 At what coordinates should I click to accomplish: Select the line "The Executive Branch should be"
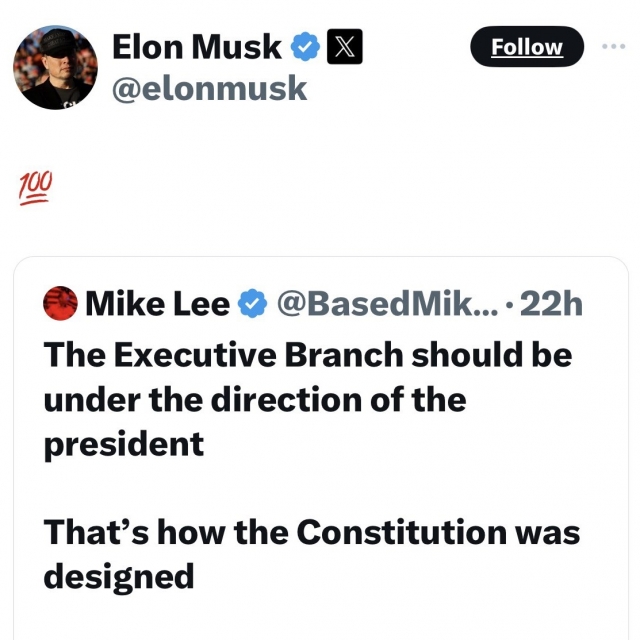pos(308,355)
